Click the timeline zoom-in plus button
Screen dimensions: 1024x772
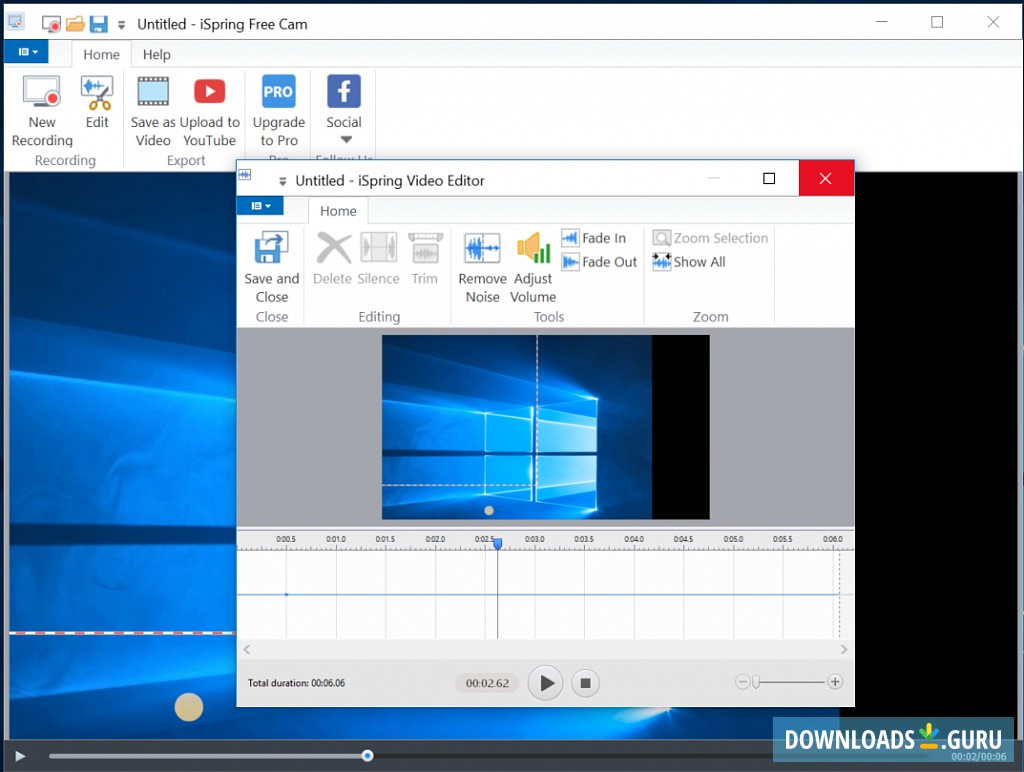click(835, 682)
